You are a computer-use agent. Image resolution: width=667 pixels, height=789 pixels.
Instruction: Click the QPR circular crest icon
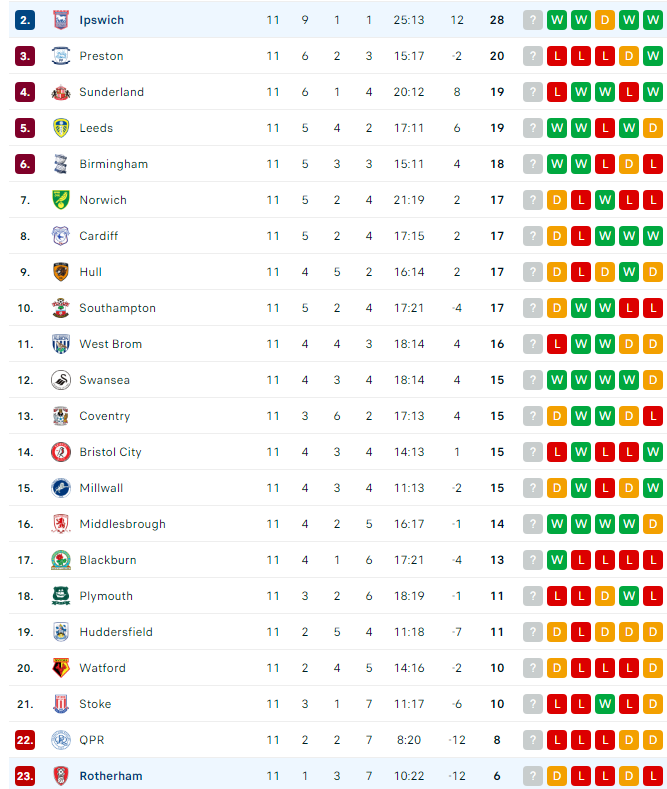(x=61, y=740)
